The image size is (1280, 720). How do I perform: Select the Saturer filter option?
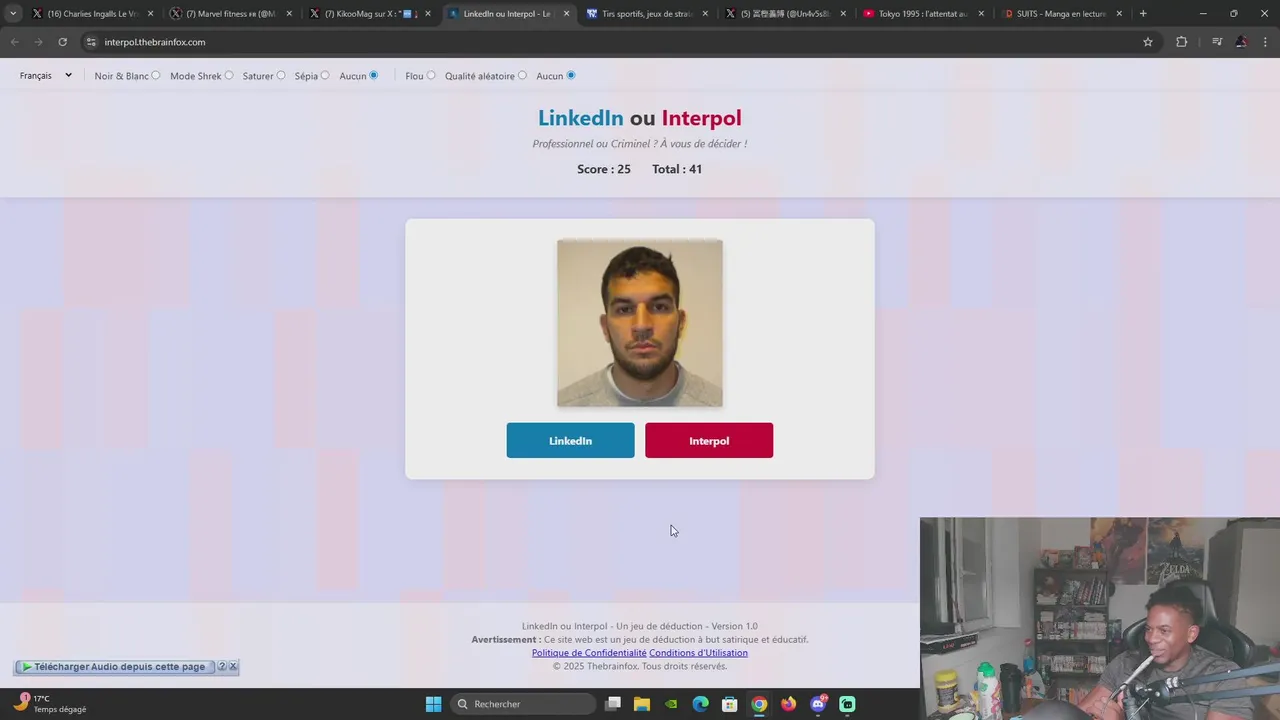click(x=281, y=76)
